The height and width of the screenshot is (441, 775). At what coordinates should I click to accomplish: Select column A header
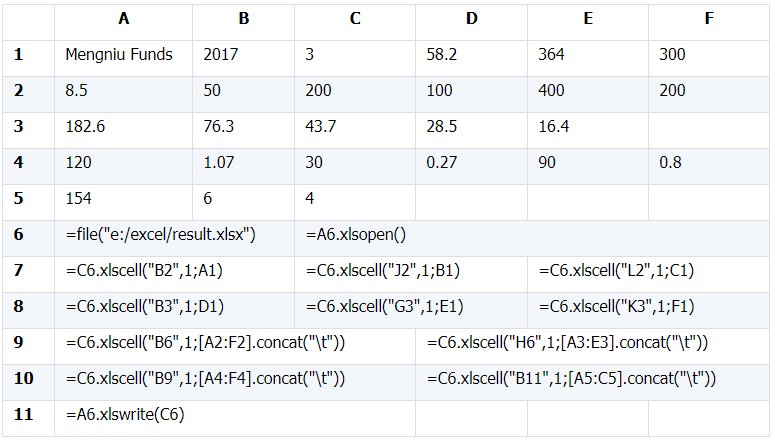click(x=123, y=19)
